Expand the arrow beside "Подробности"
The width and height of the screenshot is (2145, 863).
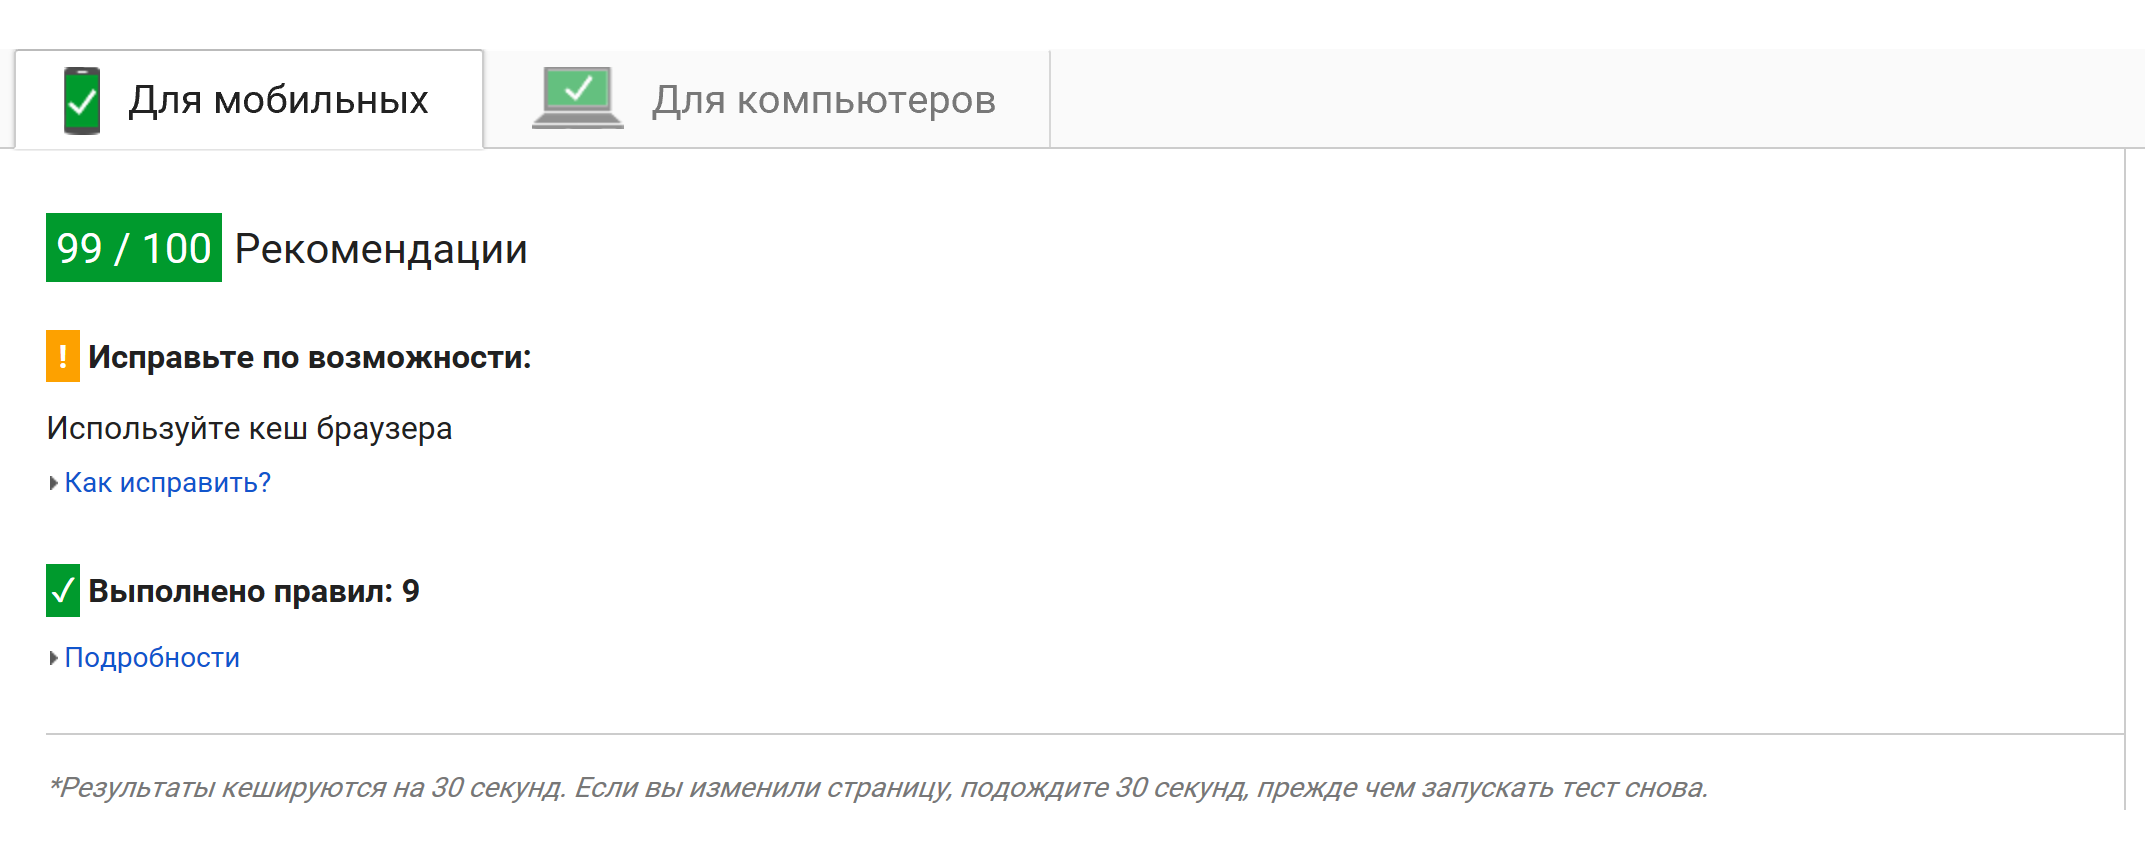(54, 658)
